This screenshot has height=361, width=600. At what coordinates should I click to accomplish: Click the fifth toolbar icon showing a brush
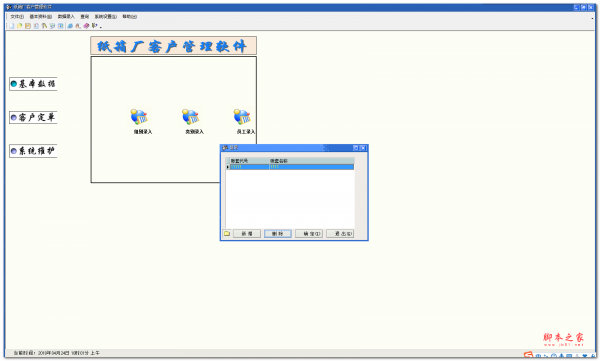[x=44, y=26]
